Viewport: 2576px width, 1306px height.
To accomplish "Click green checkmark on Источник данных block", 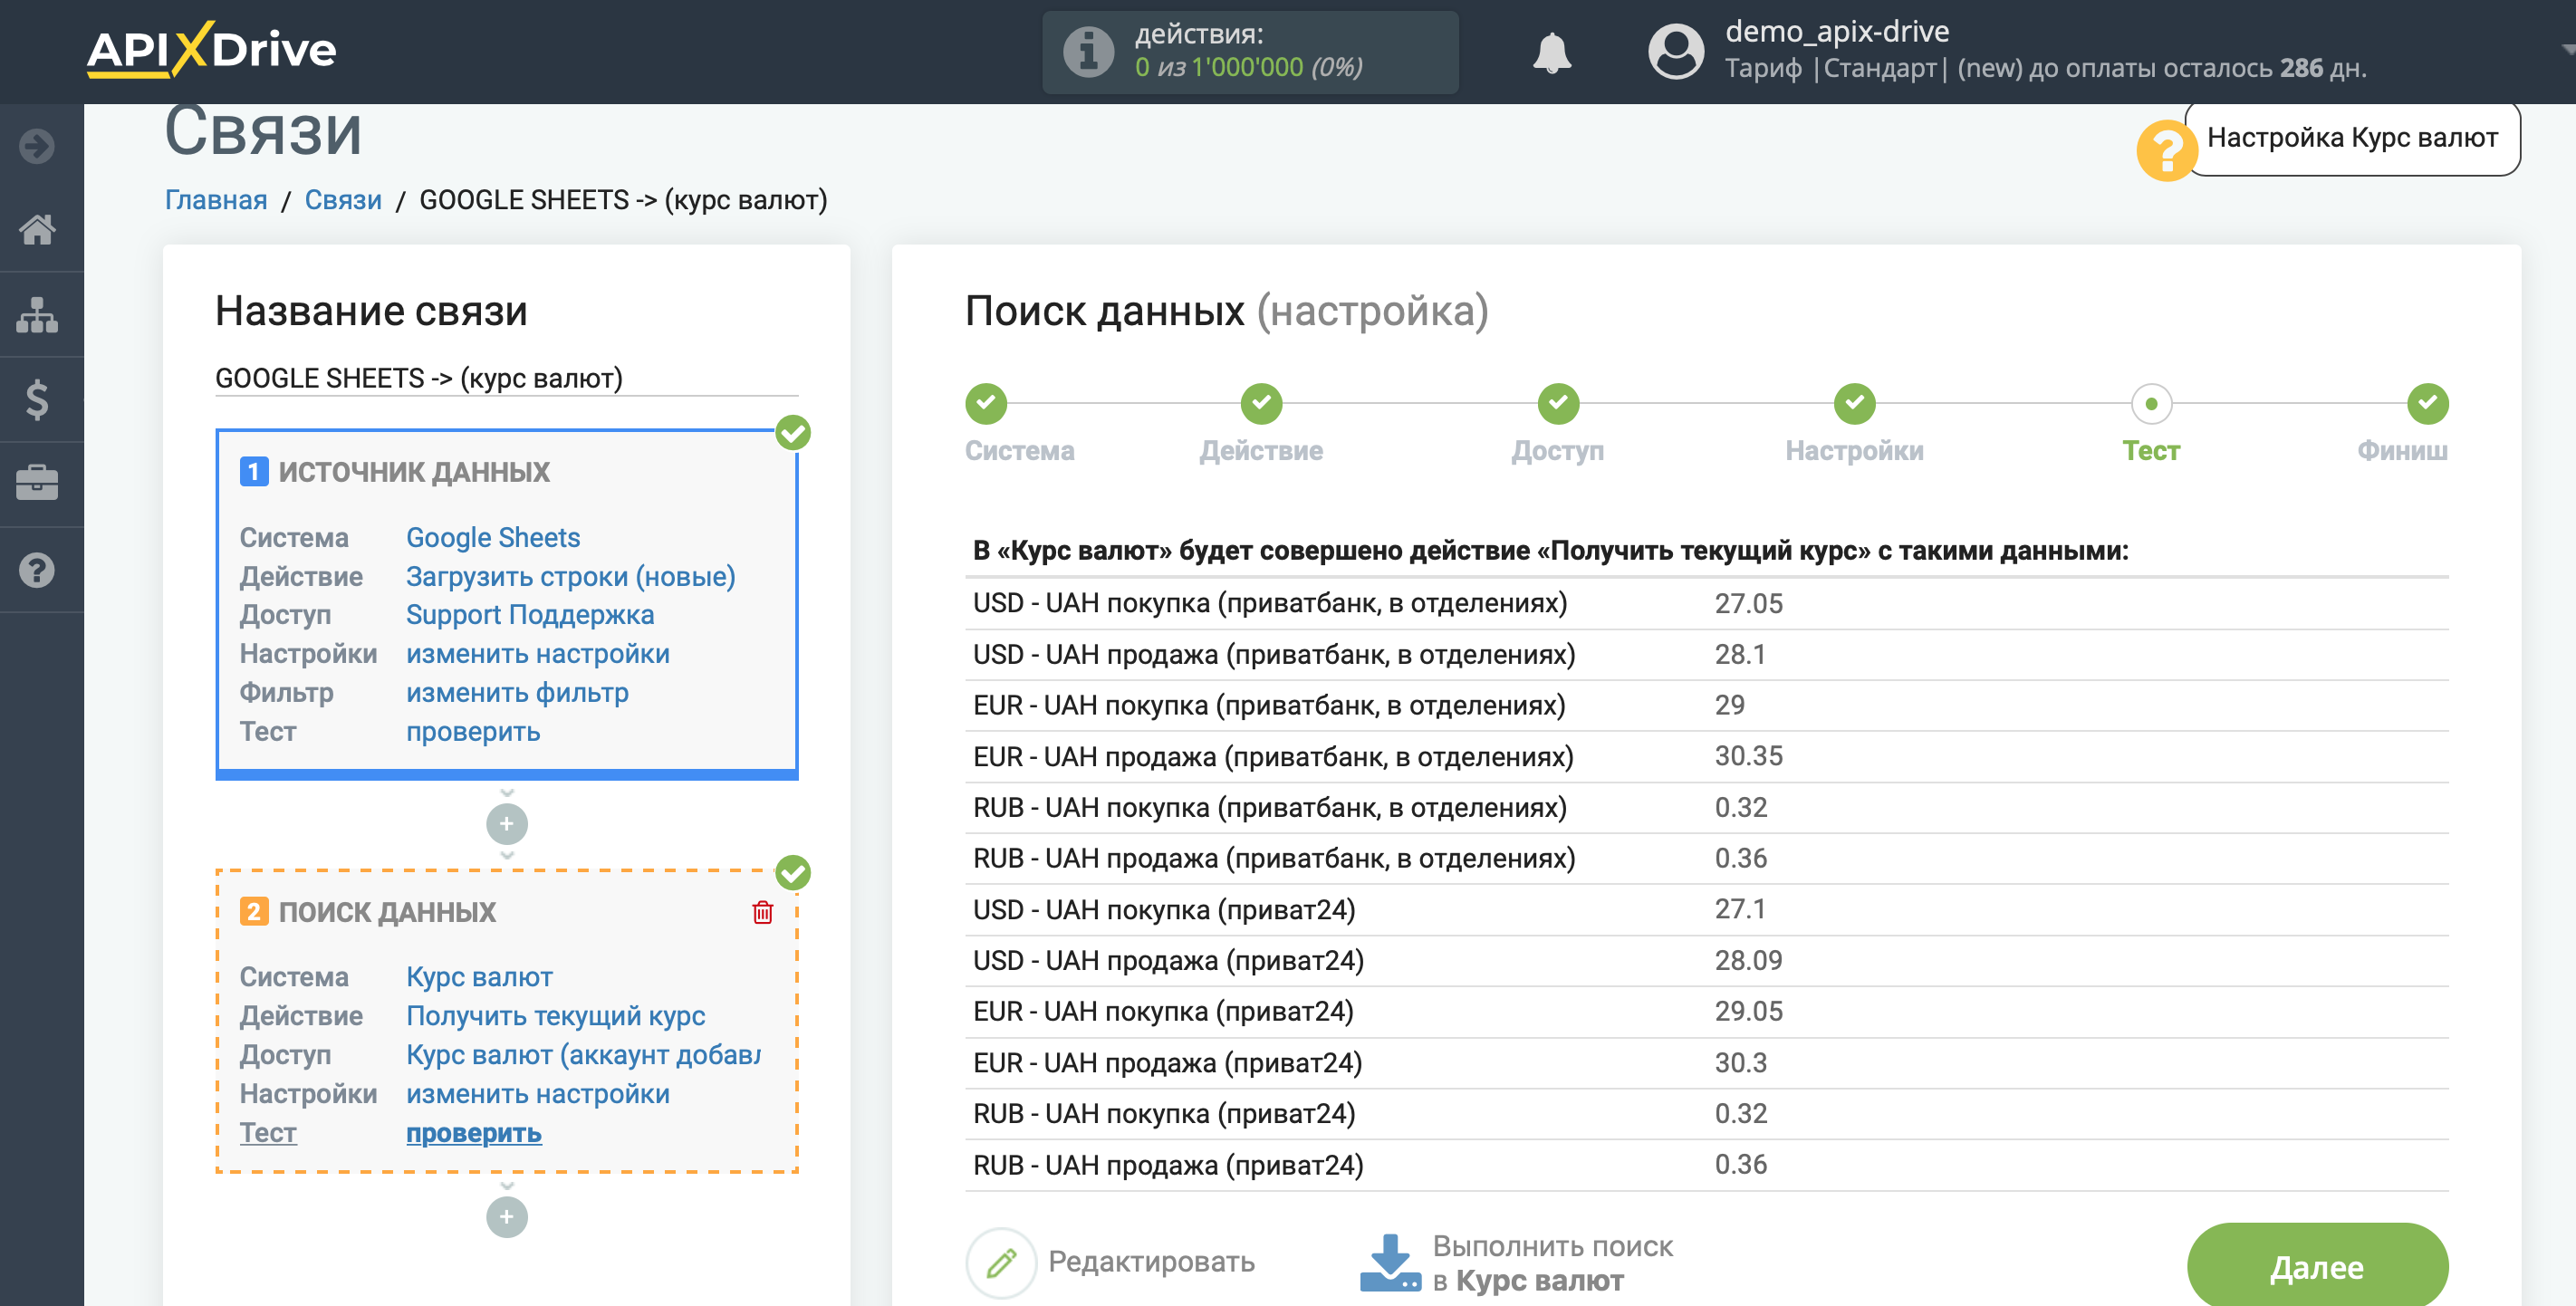I will (x=793, y=433).
